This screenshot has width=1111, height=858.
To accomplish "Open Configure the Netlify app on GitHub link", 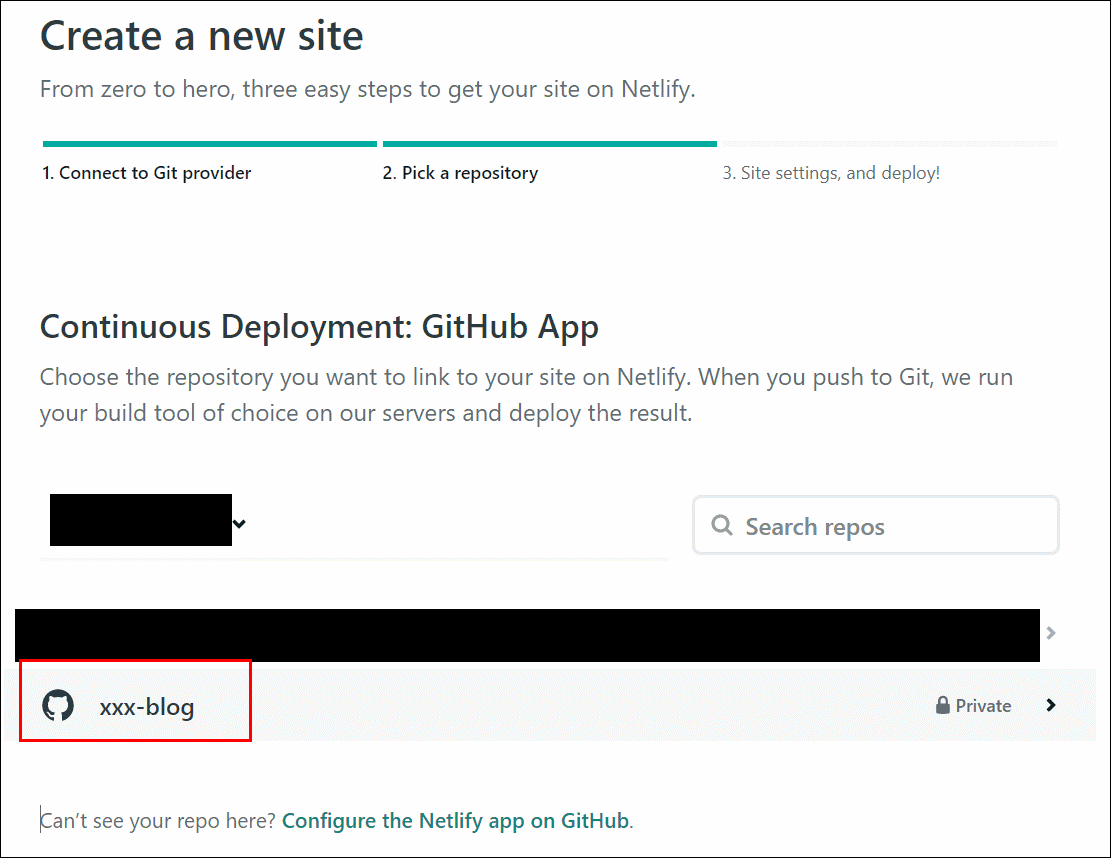I will (456, 820).
